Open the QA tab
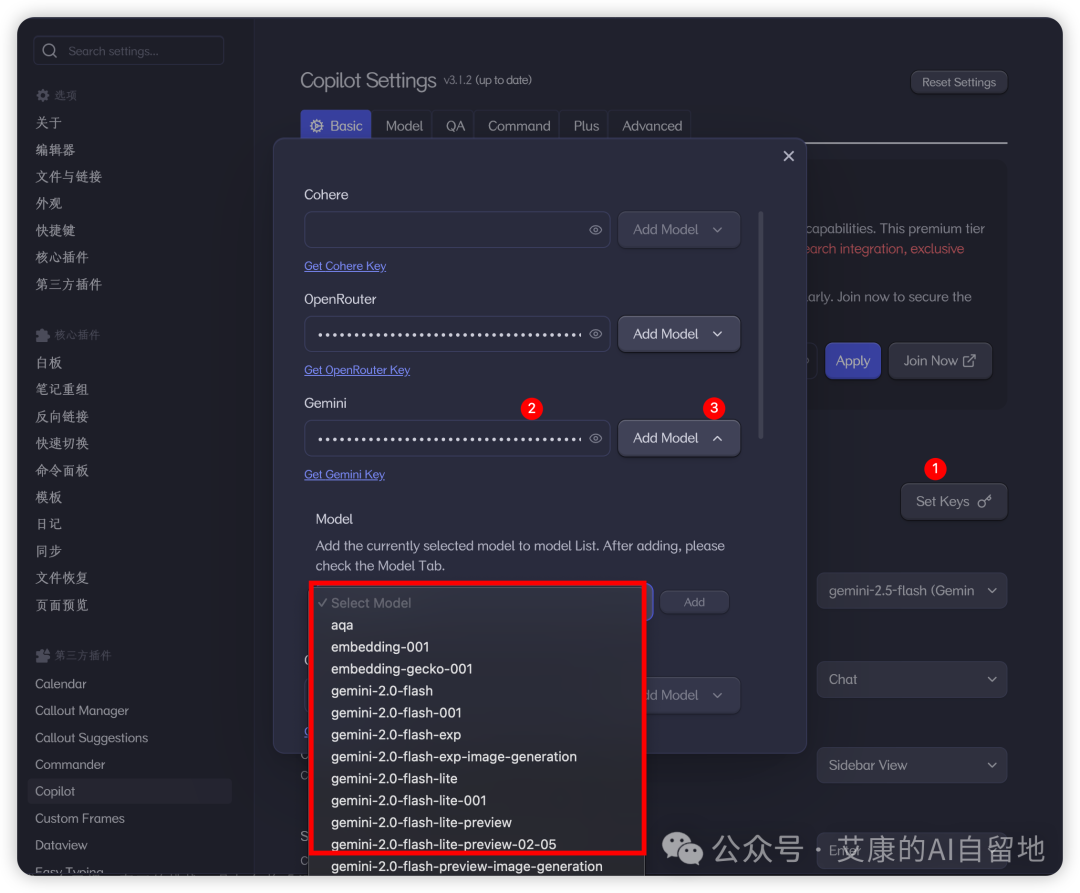This screenshot has height=893, width=1080. pos(455,126)
